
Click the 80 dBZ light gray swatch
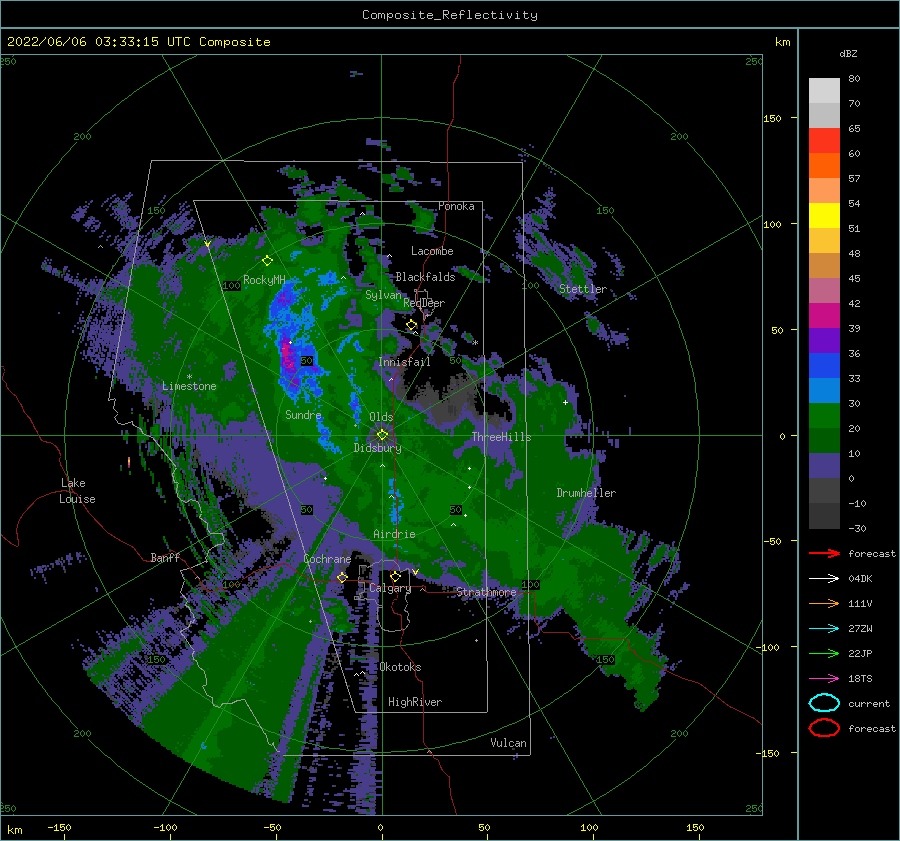pos(824,90)
